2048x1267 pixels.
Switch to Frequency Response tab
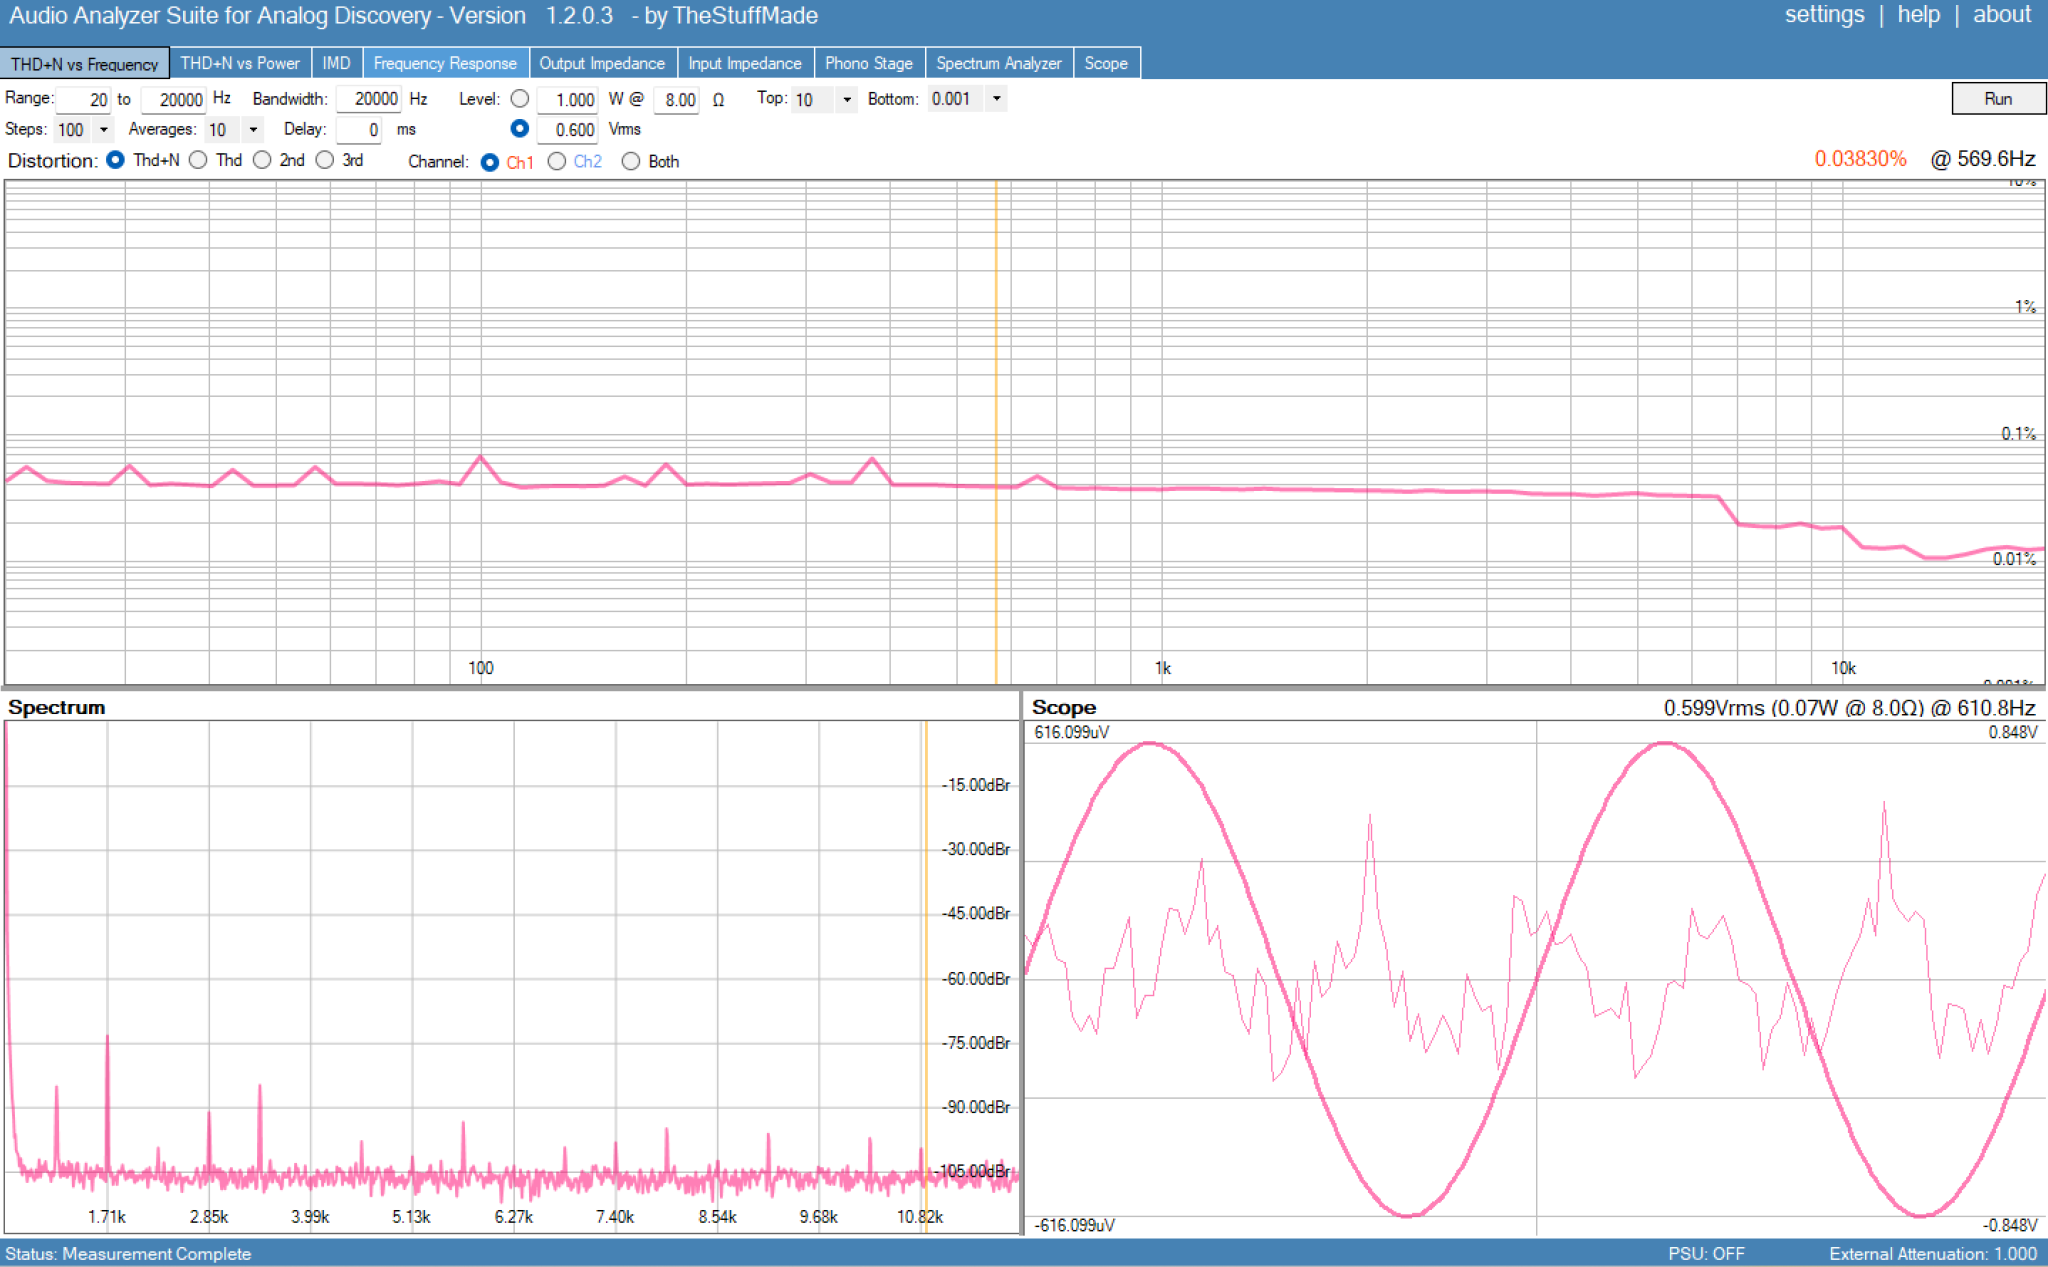(445, 63)
